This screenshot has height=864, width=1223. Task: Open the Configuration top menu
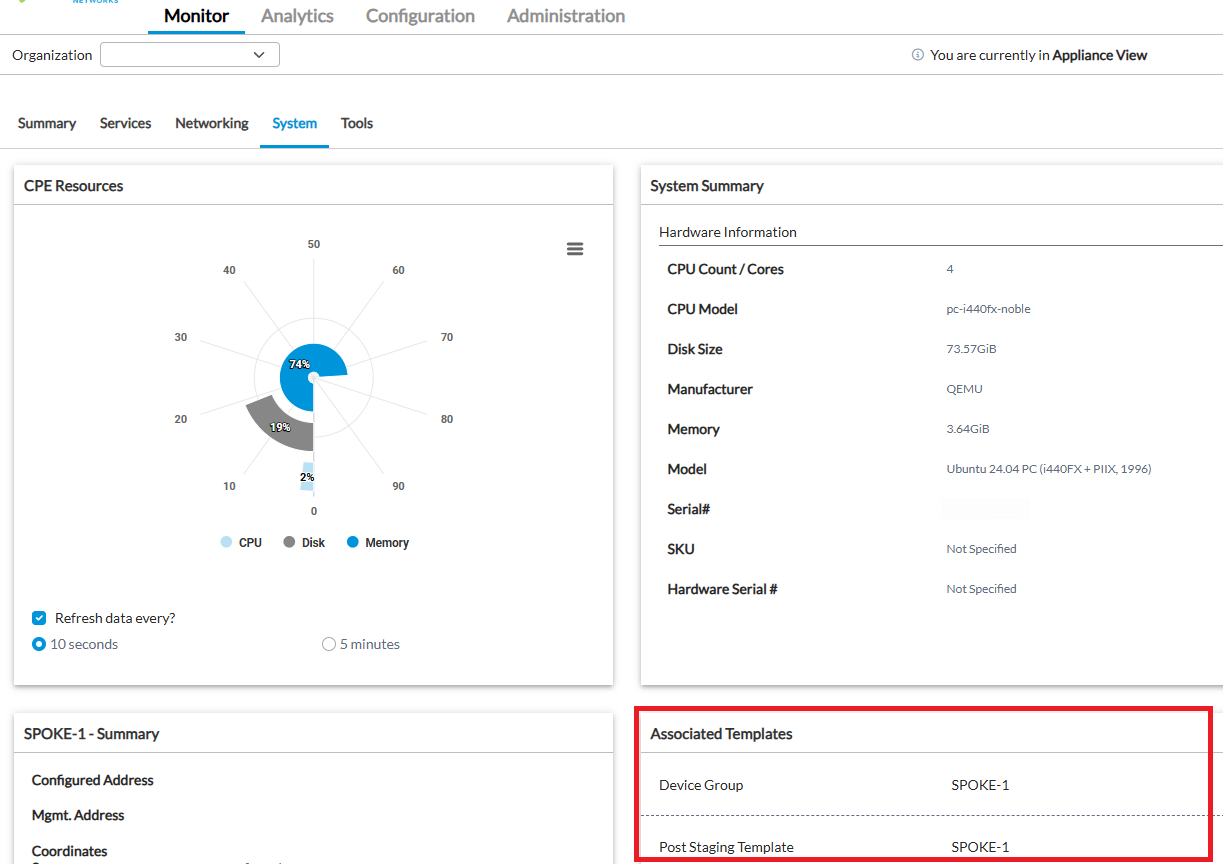(x=420, y=16)
